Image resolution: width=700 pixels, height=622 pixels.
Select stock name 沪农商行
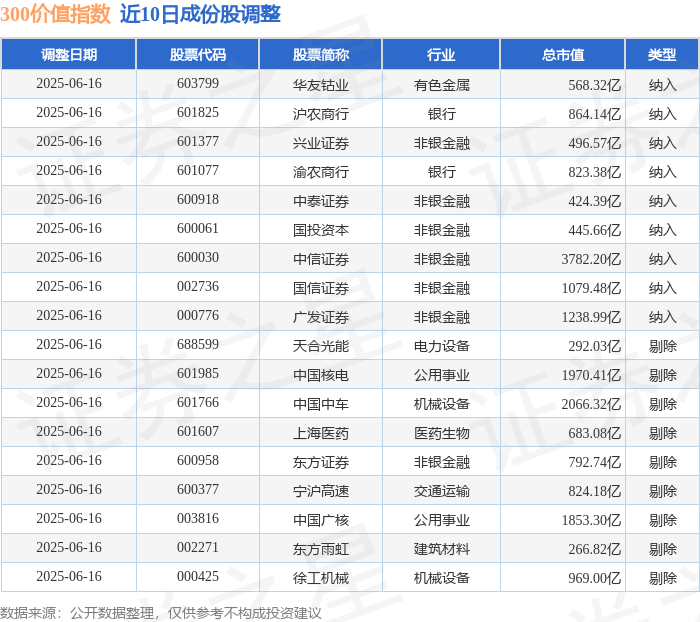pyautogui.click(x=321, y=114)
